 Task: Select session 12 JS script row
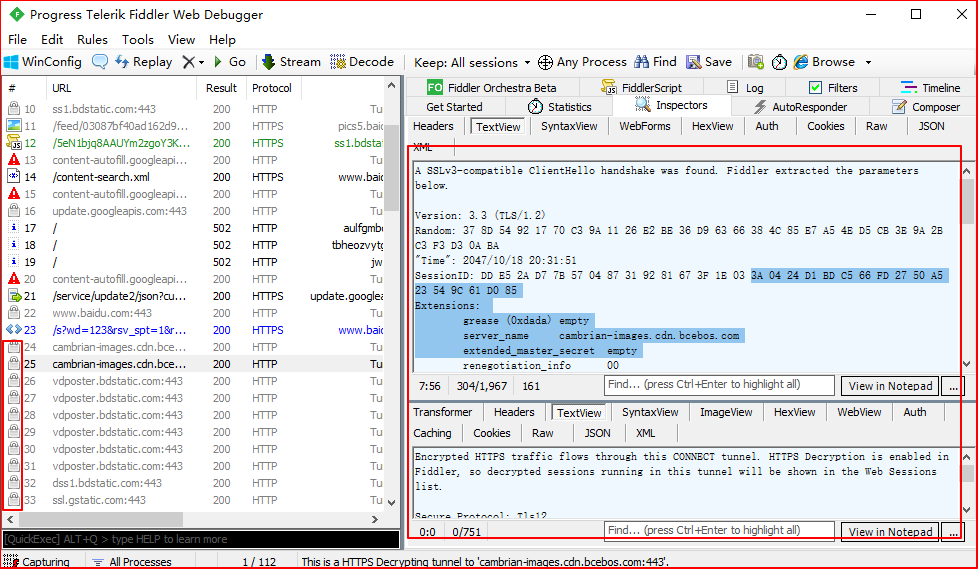point(194,143)
